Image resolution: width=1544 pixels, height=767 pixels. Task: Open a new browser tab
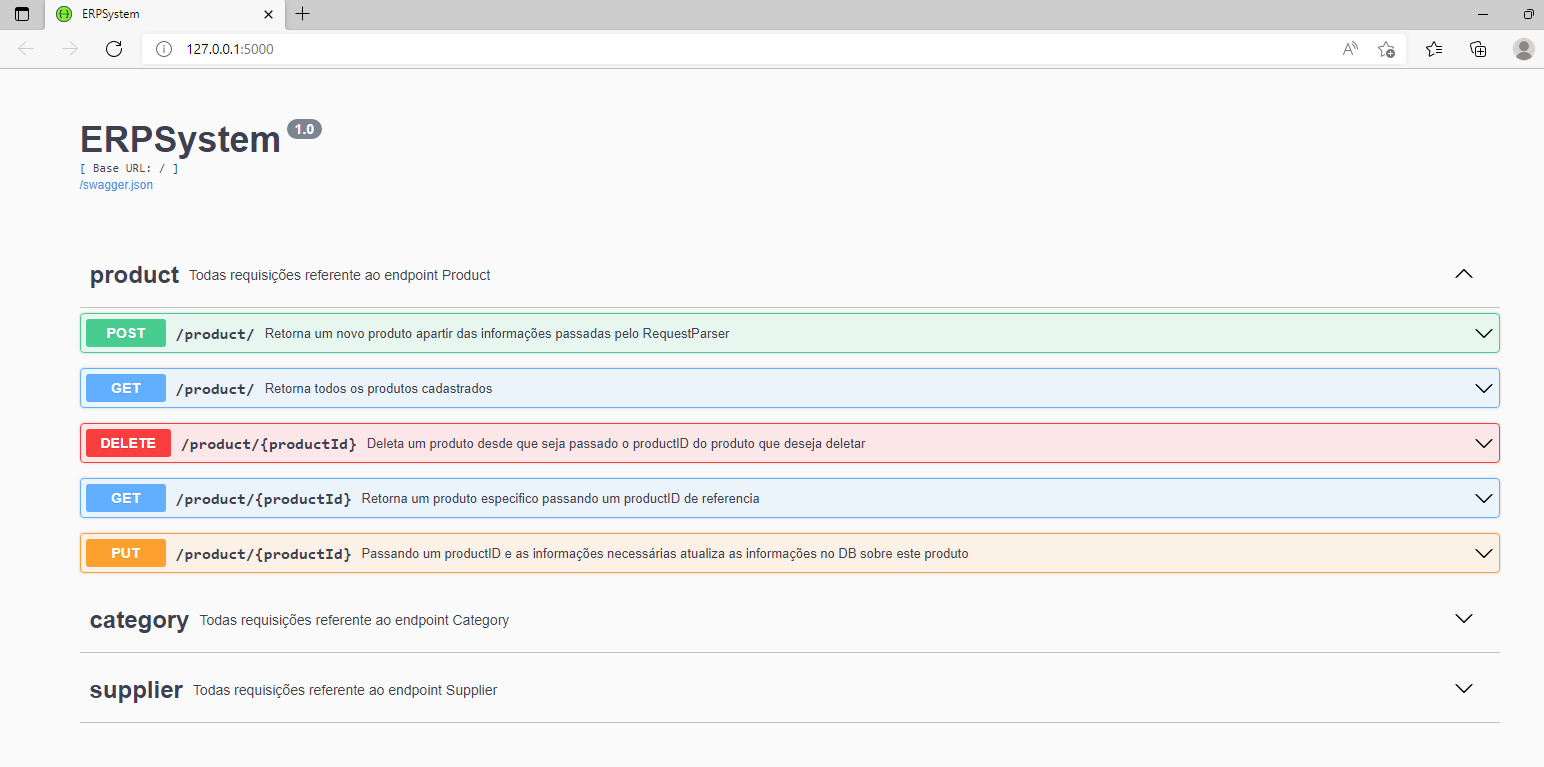(302, 15)
